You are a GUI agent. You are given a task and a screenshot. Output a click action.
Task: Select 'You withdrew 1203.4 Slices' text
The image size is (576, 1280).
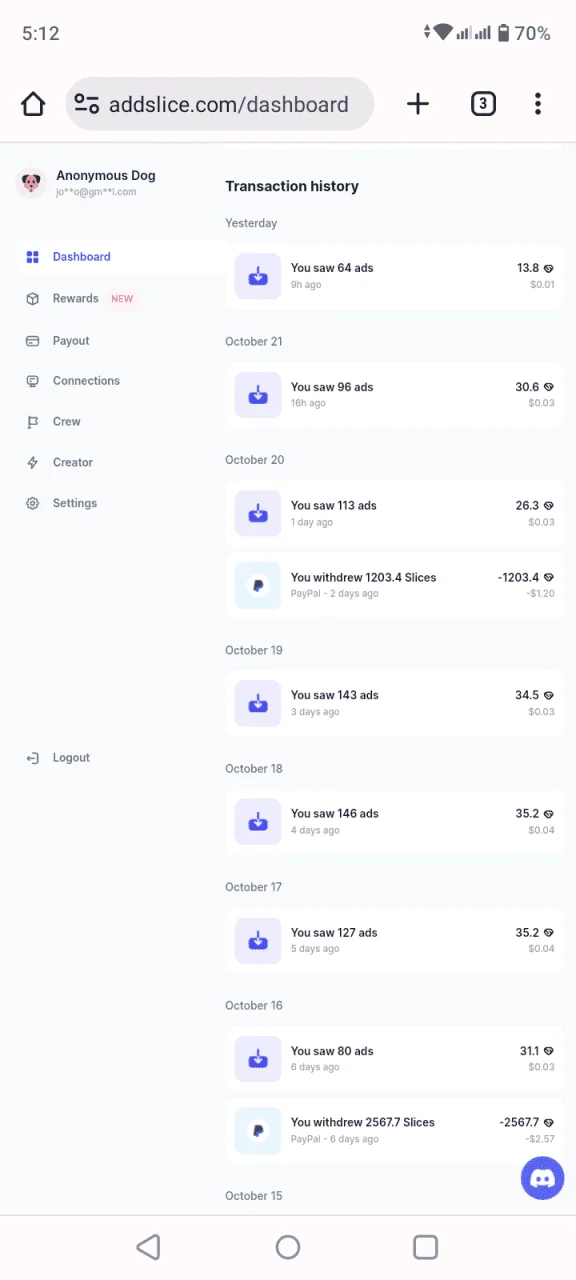364,577
